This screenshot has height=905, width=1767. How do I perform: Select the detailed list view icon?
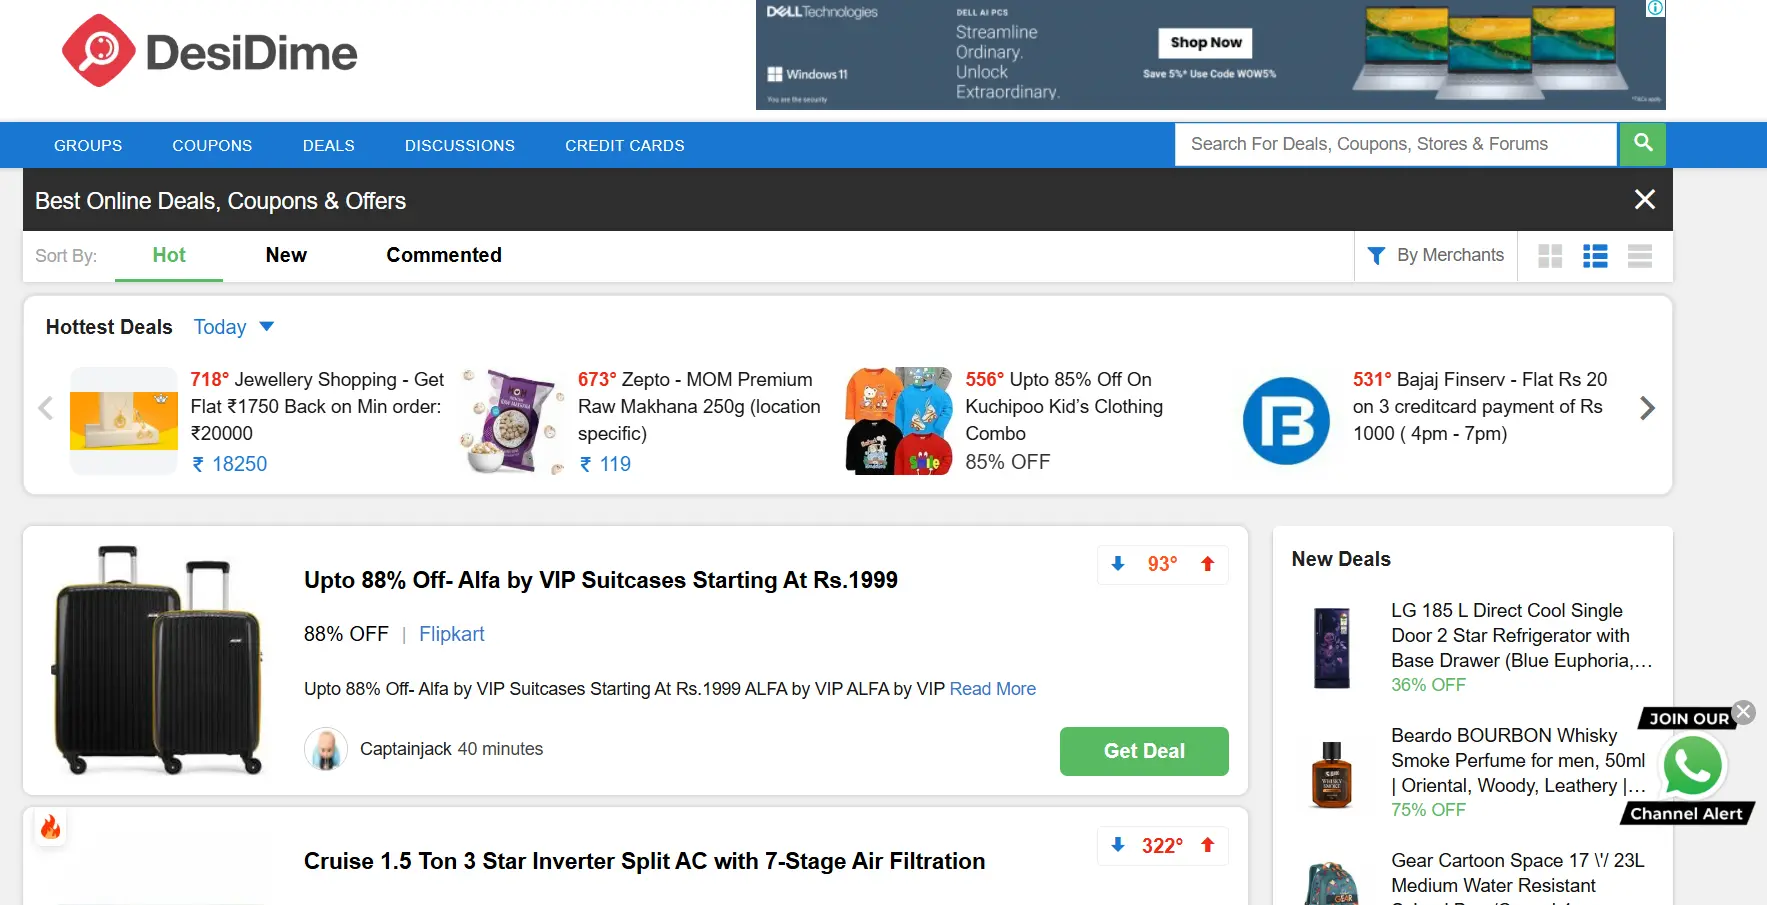click(x=1595, y=256)
